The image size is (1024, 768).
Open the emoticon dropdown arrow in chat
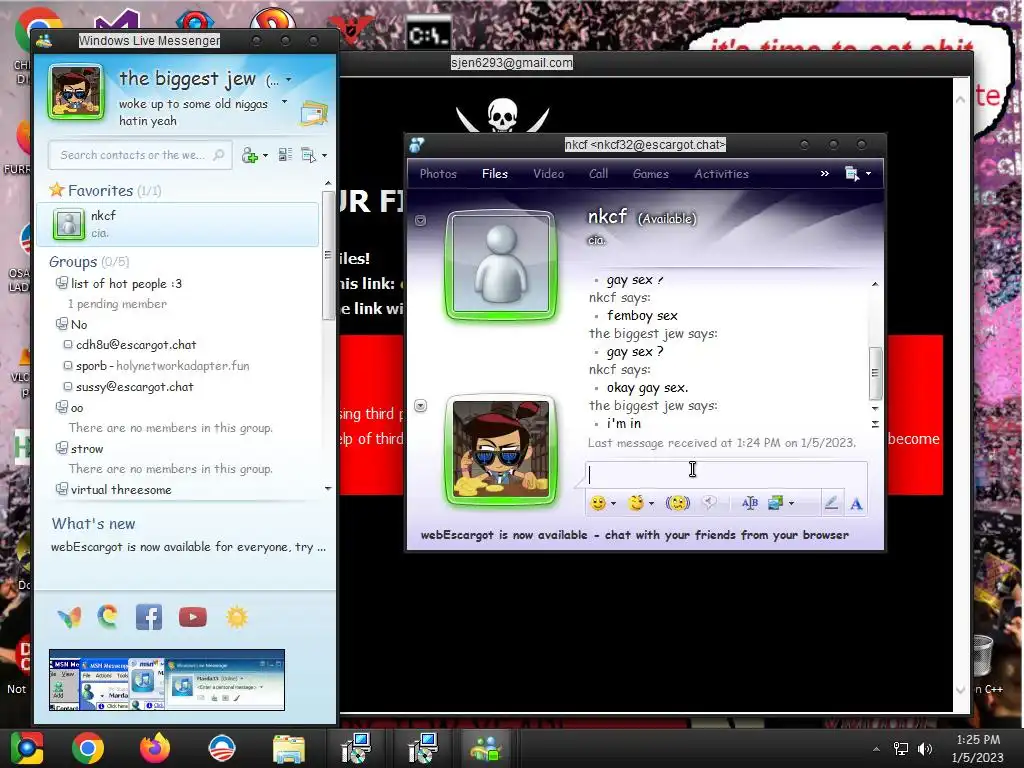[613, 504]
